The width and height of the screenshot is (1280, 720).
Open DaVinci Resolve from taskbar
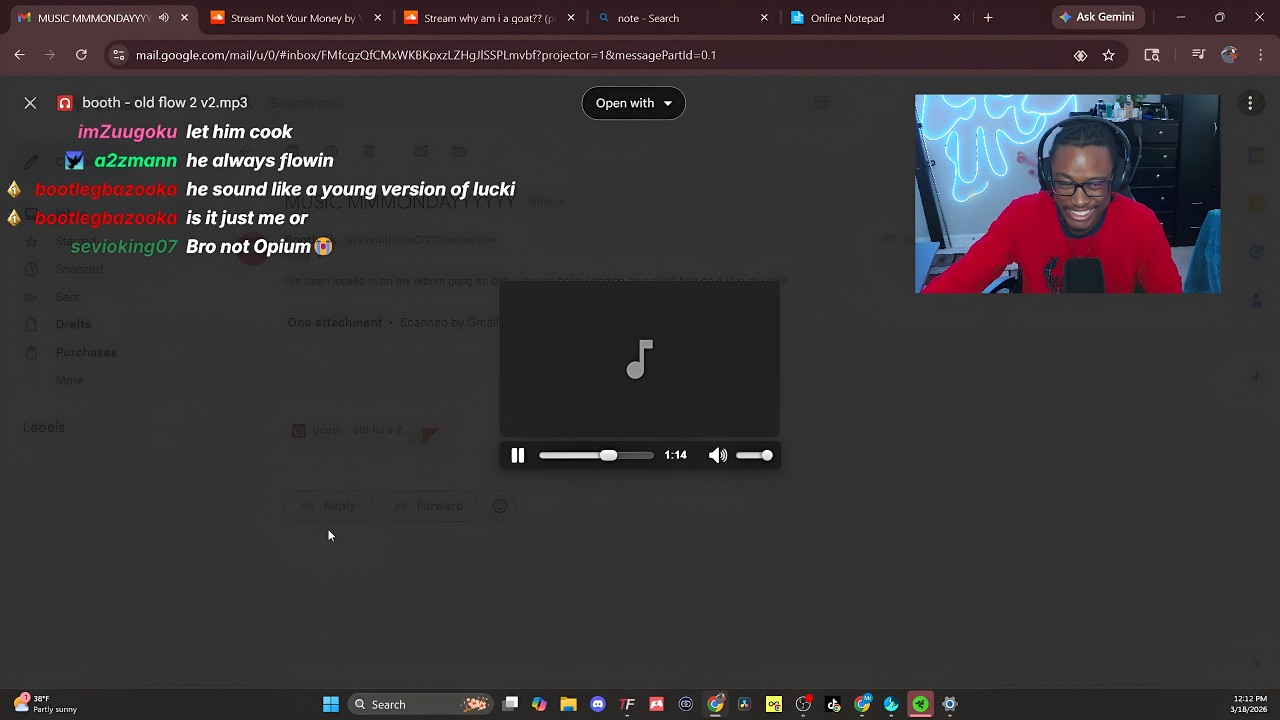[744, 704]
